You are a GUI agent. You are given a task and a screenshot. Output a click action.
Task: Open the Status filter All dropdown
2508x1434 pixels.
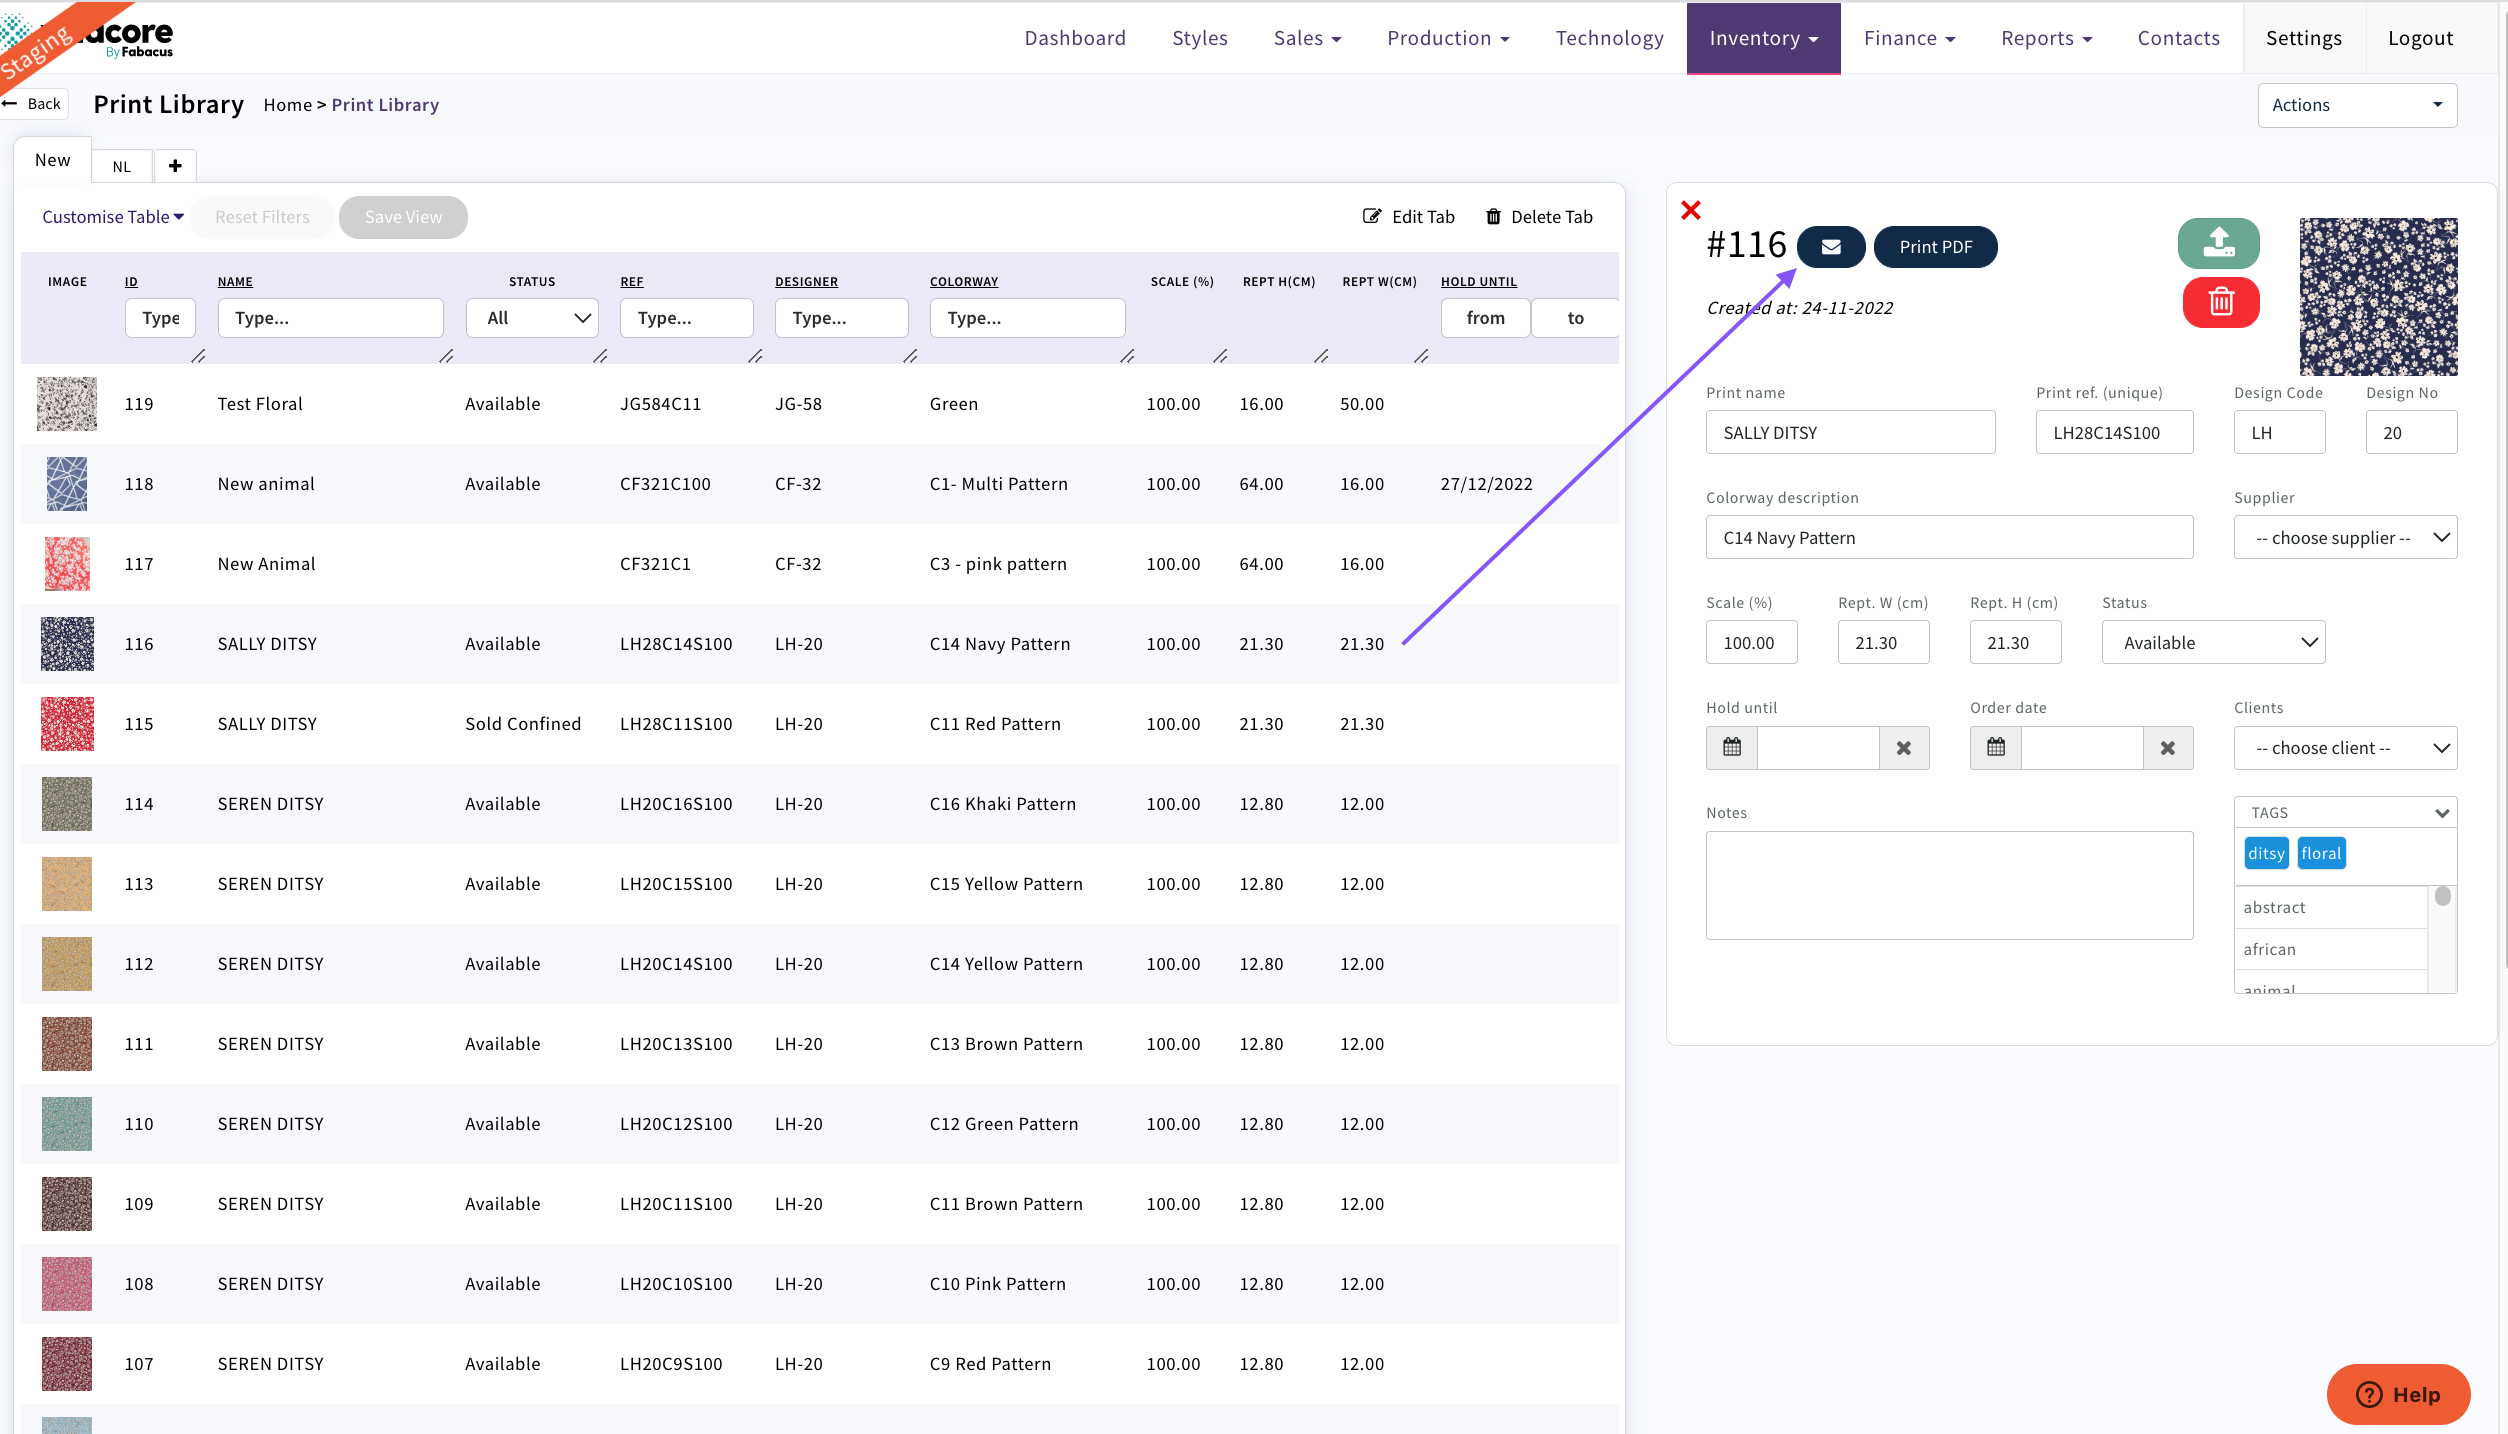533,318
